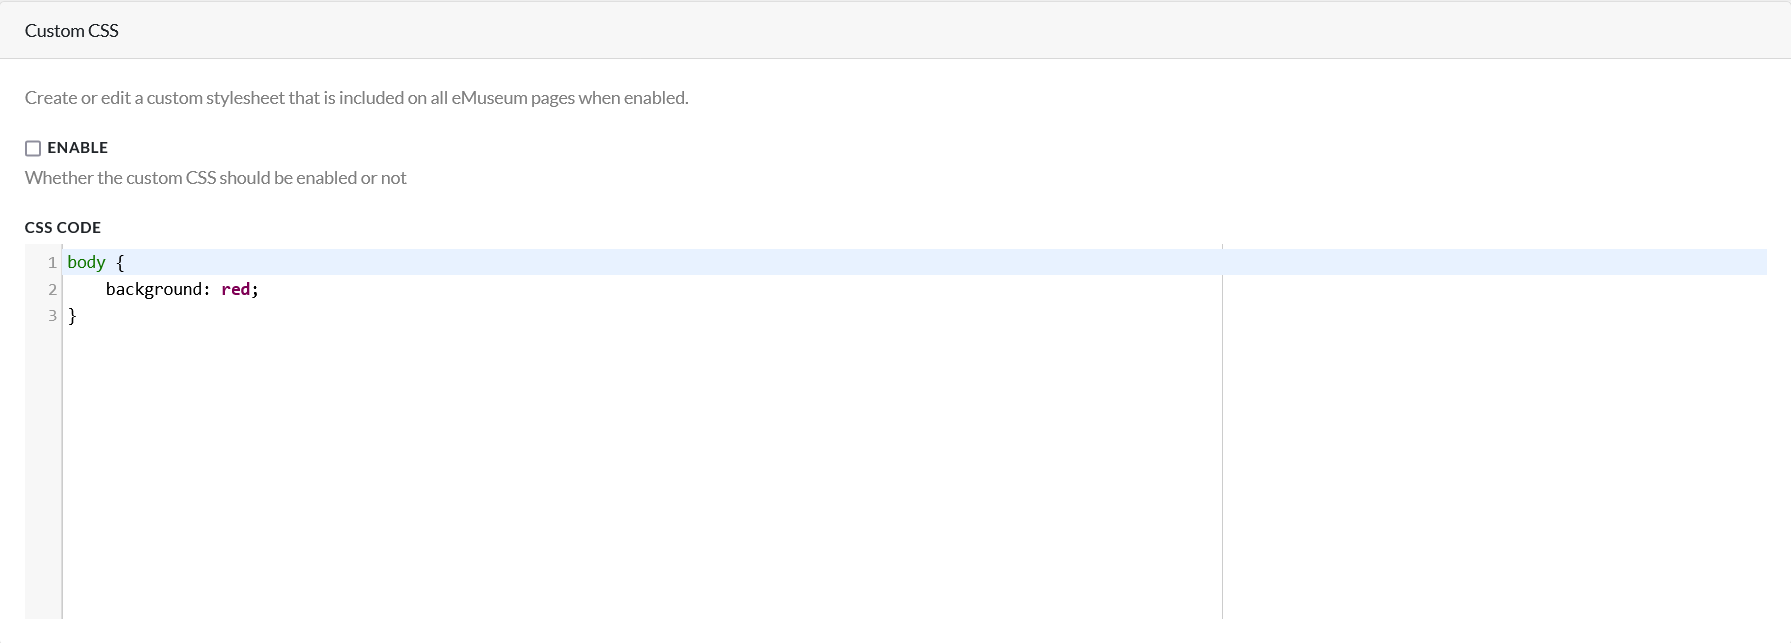Click the red color value in code
The image size is (1791, 643).
coord(235,289)
